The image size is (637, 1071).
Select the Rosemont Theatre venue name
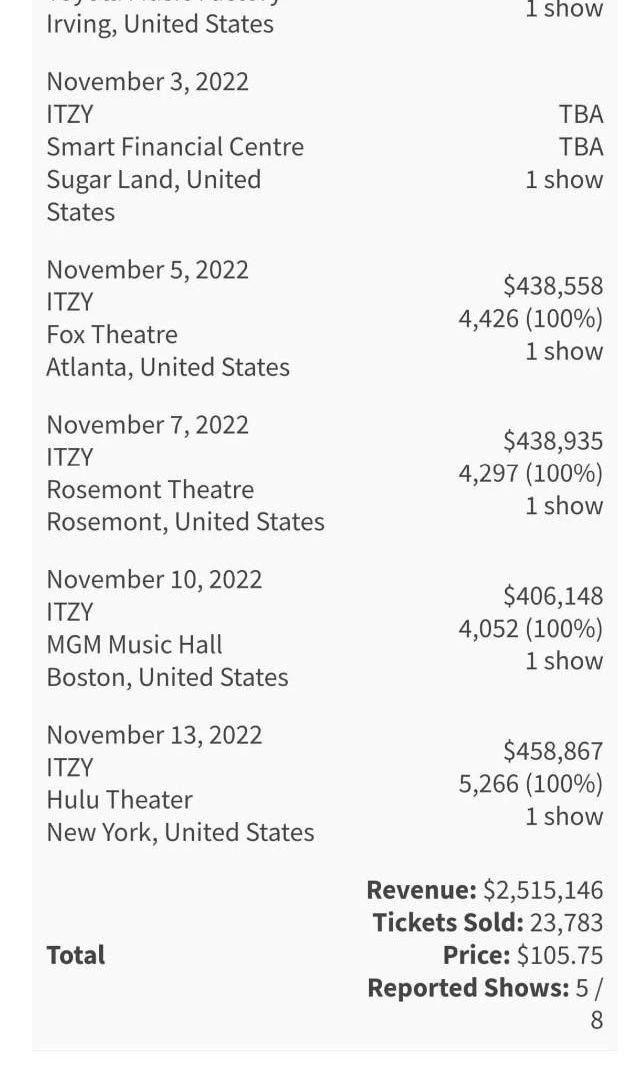[x=150, y=490]
